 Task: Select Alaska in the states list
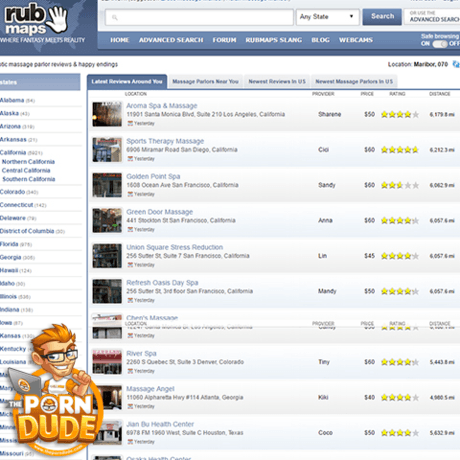click(9, 113)
